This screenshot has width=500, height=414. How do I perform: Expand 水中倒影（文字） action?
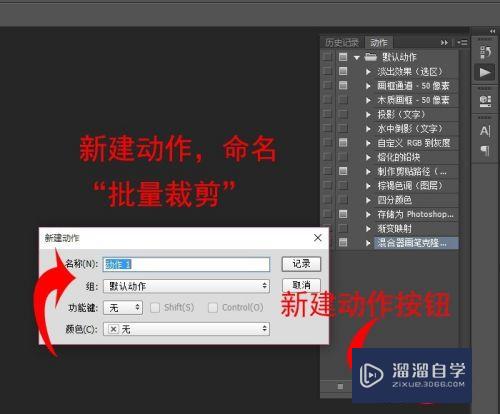pos(368,129)
